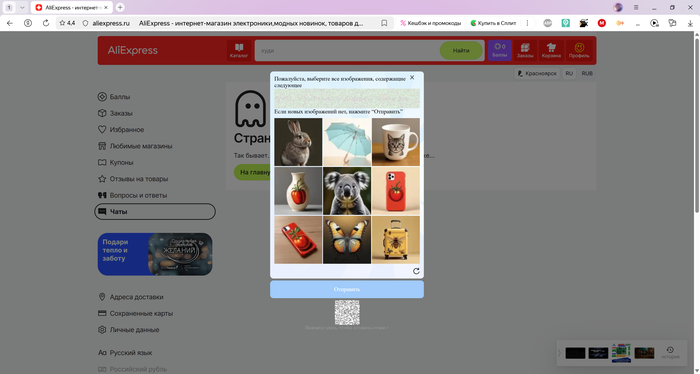Open the RU language selector
The image size is (700, 374).
click(x=569, y=73)
